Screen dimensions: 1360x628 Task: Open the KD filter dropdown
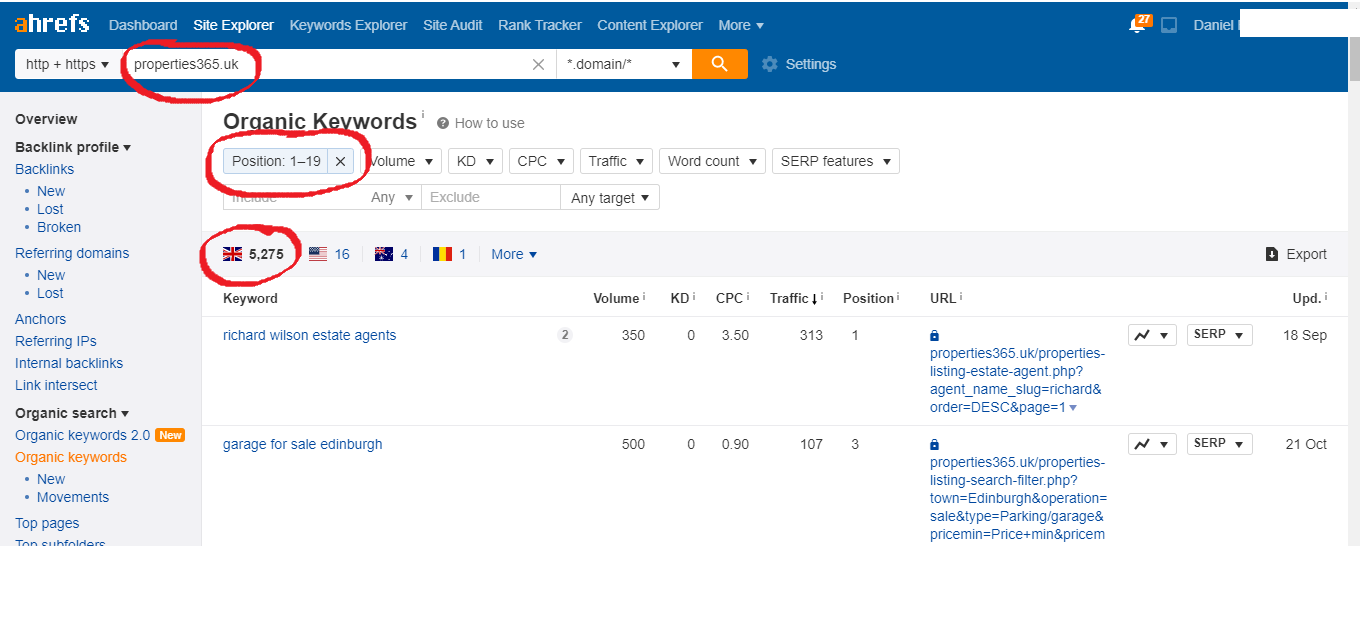click(x=475, y=161)
